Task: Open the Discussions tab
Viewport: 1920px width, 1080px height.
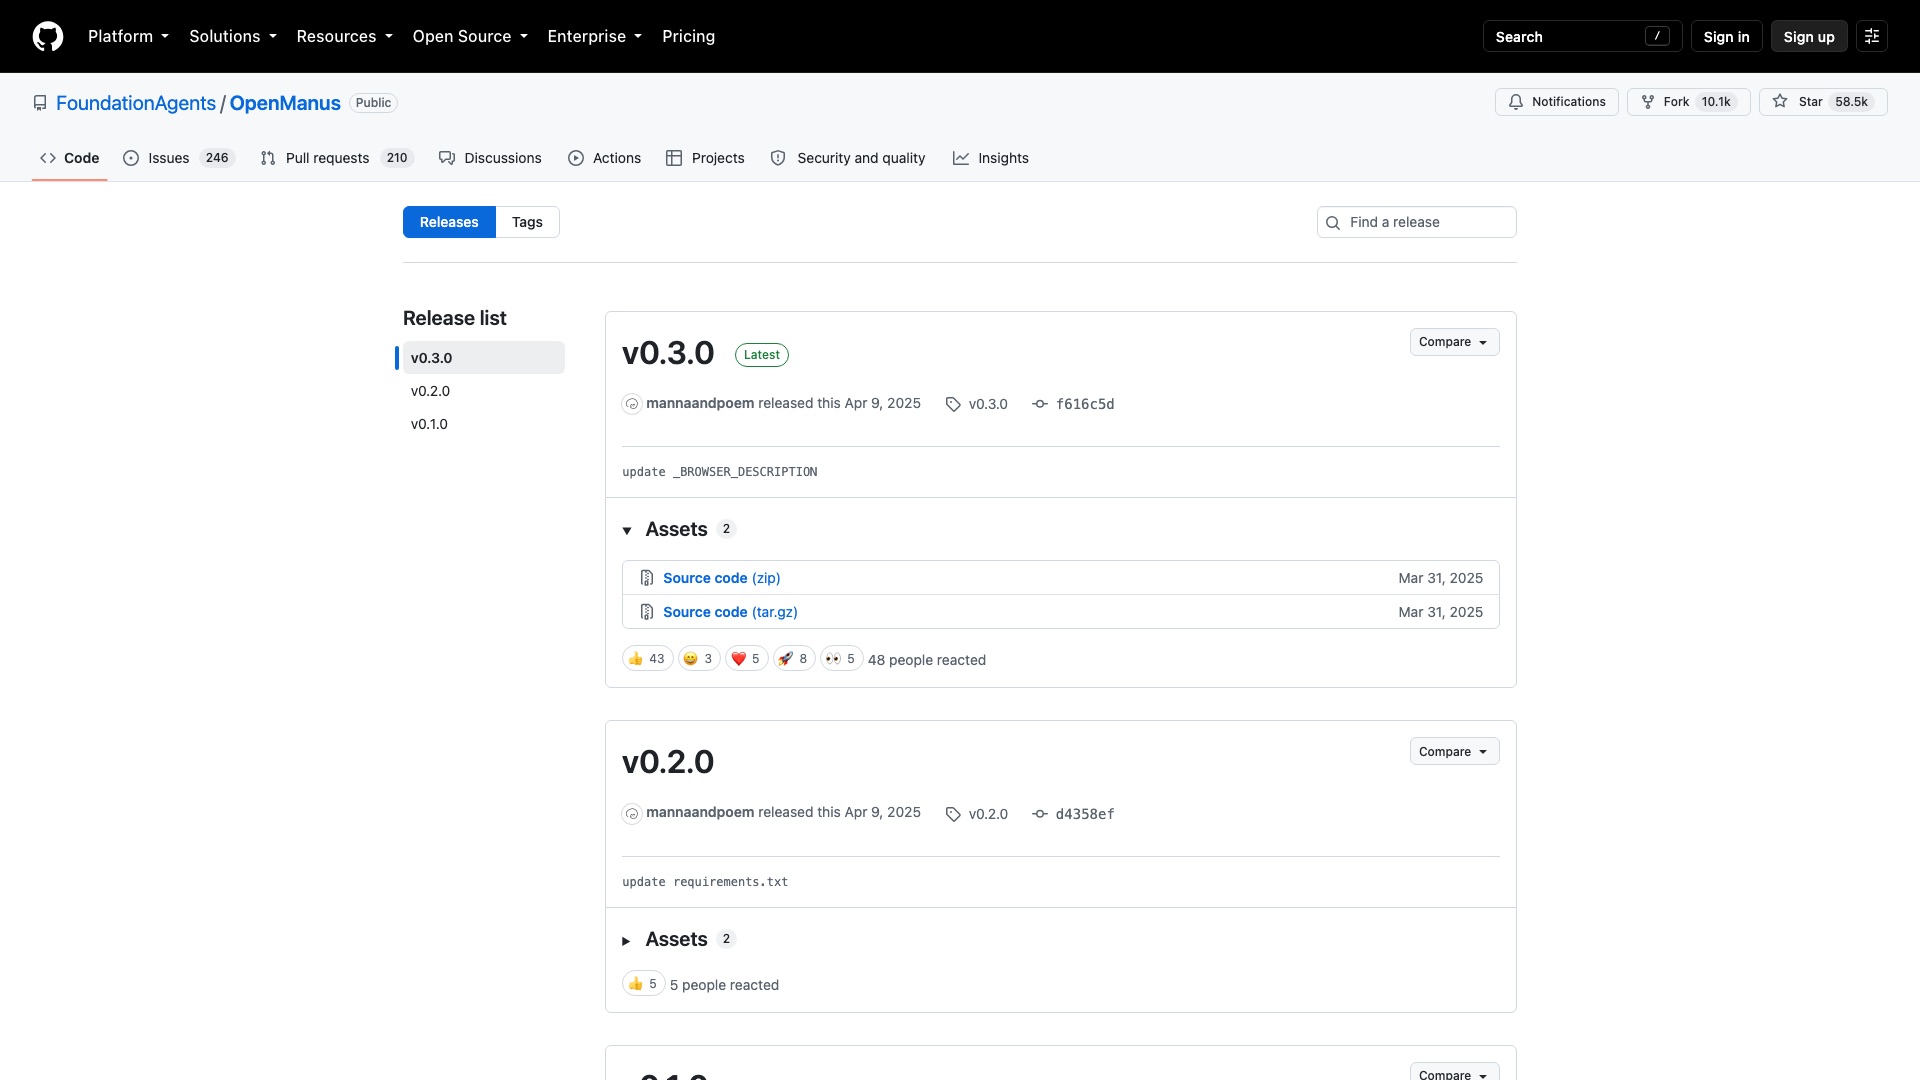Action: point(490,158)
